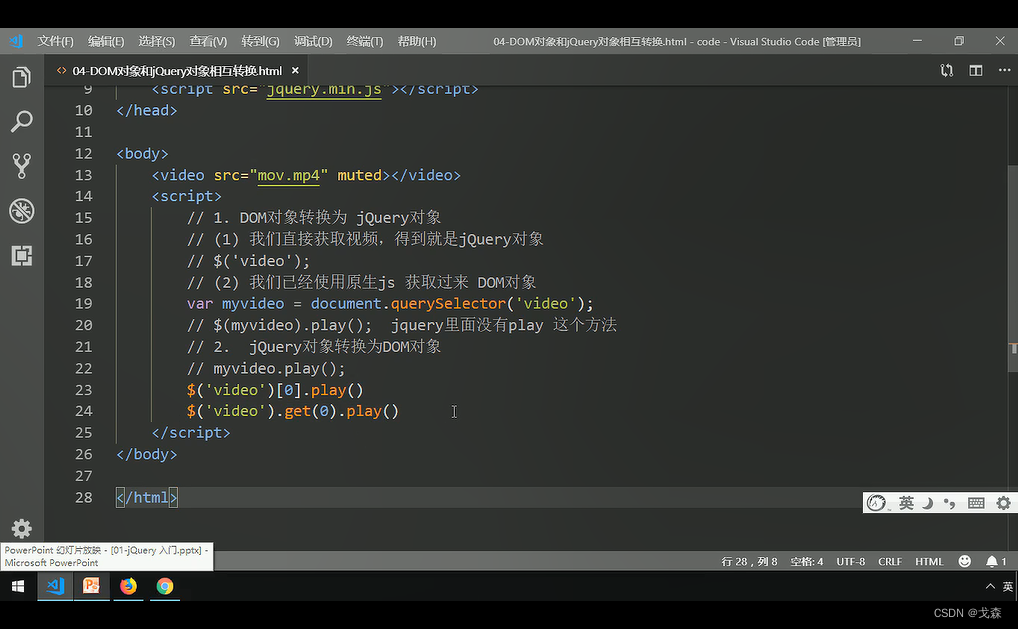Open Chrome from the taskbar

(165, 586)
